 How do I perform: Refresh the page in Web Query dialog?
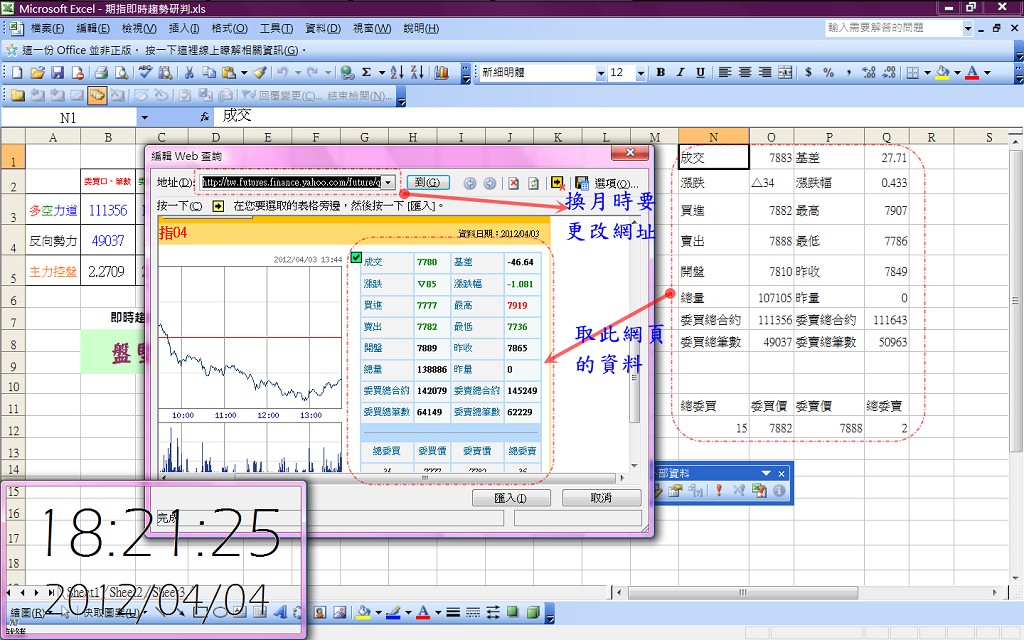534,184
